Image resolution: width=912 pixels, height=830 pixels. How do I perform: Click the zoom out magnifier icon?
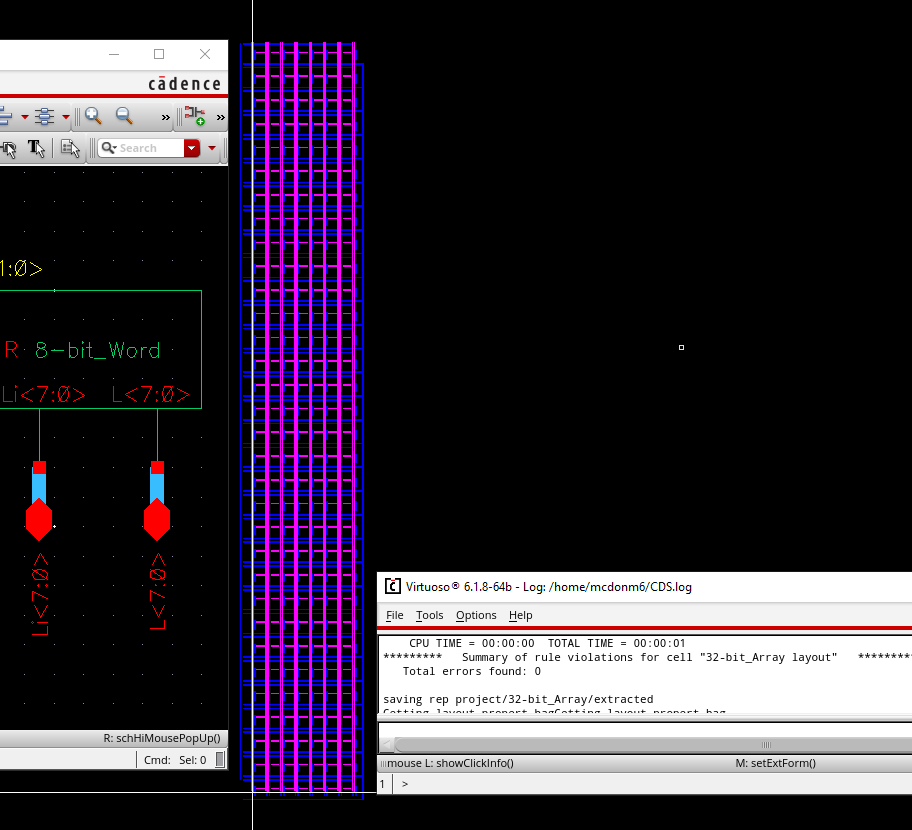click(124, 116)
